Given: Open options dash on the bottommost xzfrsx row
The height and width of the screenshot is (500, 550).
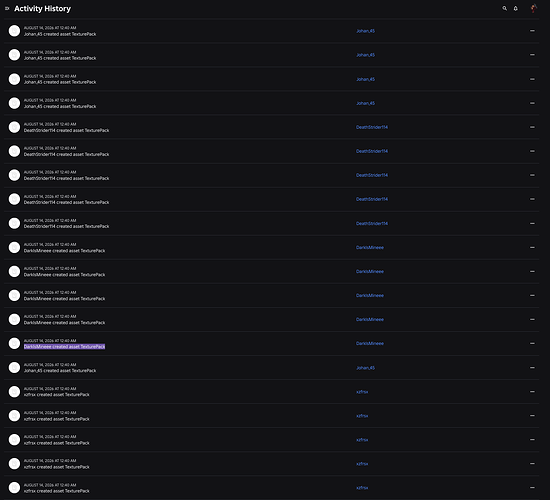Looking at the screenshot, I should click(532, 488).
